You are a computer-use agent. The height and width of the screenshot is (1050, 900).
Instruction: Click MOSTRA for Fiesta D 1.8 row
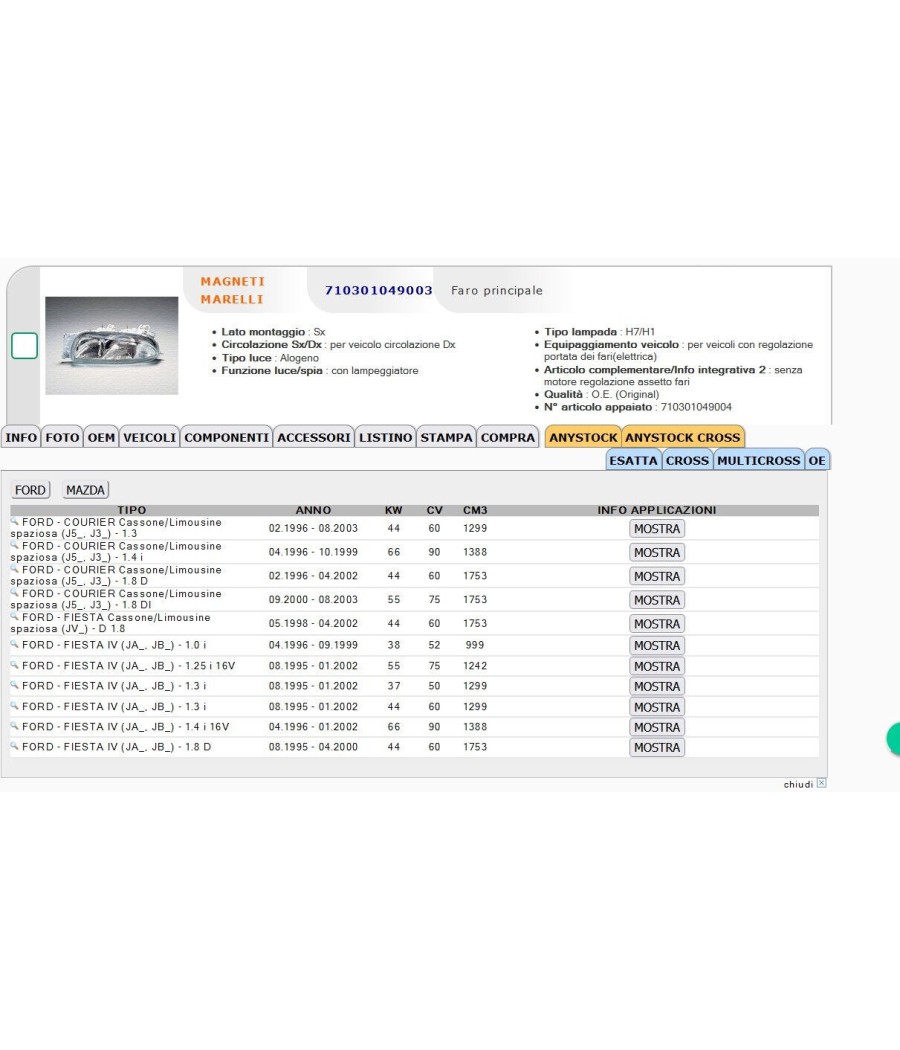[657, 624]
